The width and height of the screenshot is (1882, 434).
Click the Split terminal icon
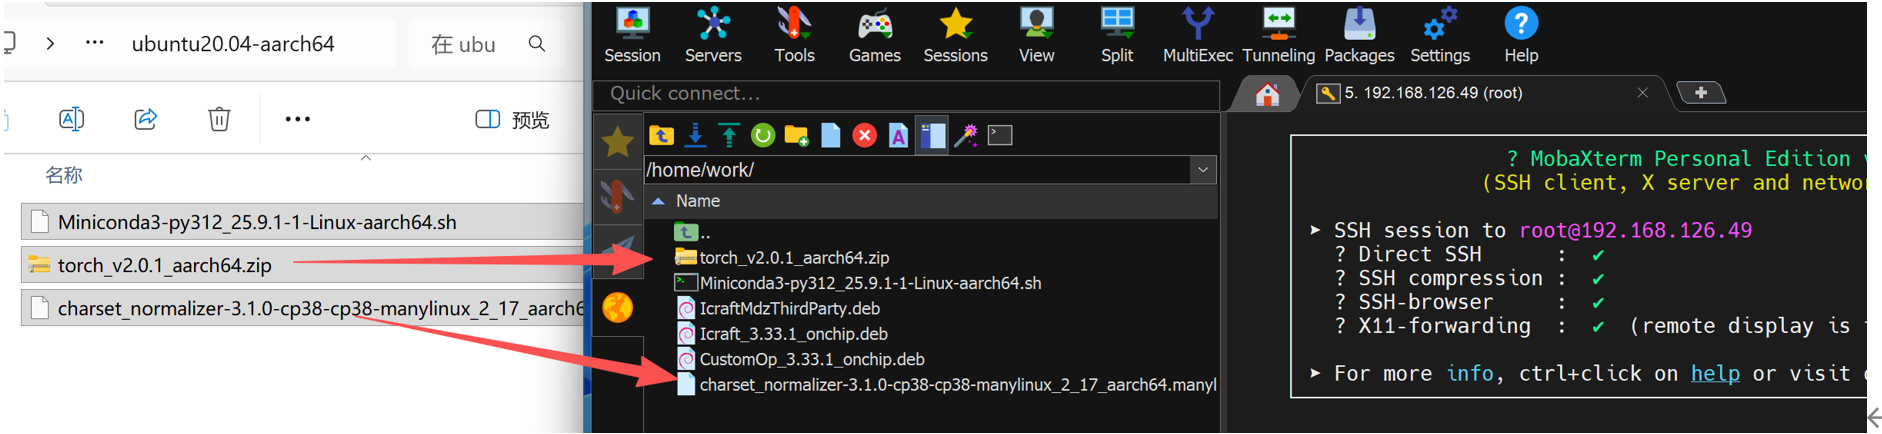click(1117, 34)
